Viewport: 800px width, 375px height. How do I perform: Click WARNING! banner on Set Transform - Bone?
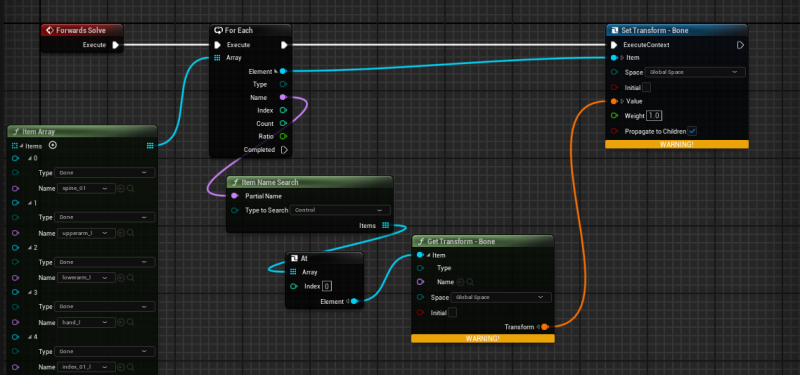point(677,144)
